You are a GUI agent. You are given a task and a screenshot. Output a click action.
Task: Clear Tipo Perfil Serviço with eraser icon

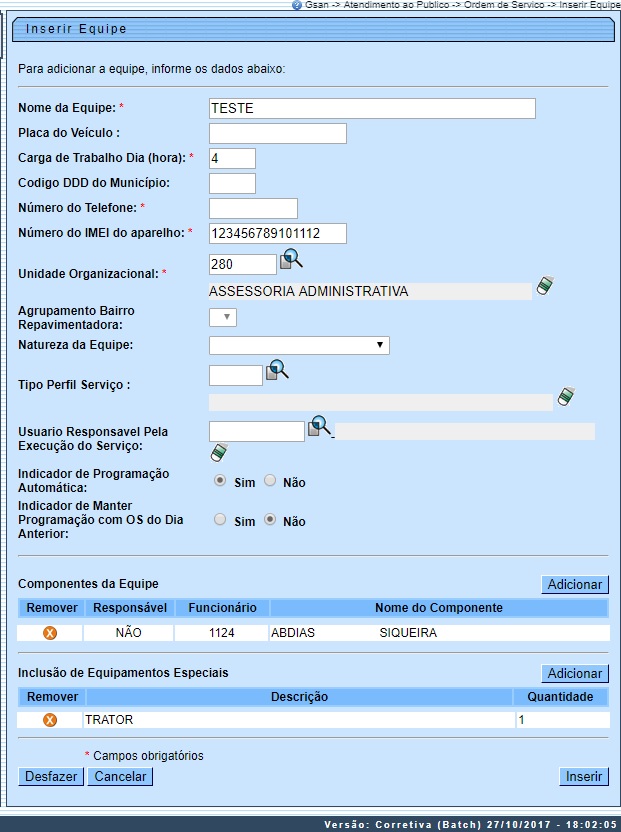tap(566, 396)
